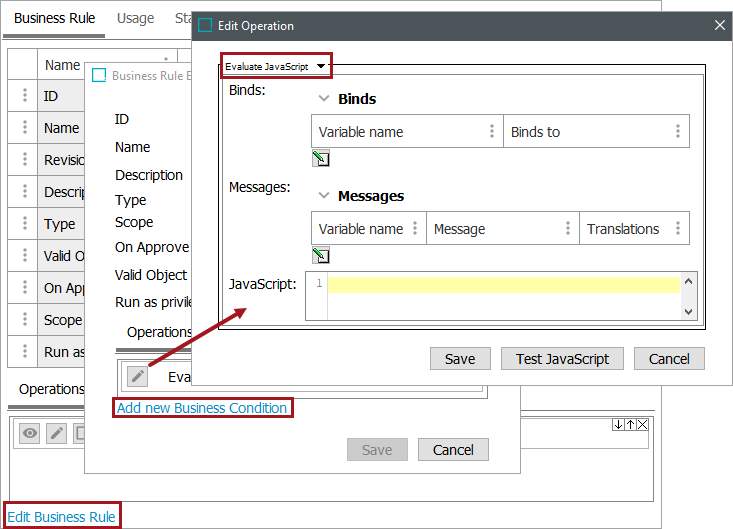
Task: Remove operation with the X icon
Action: click(642, 425)
